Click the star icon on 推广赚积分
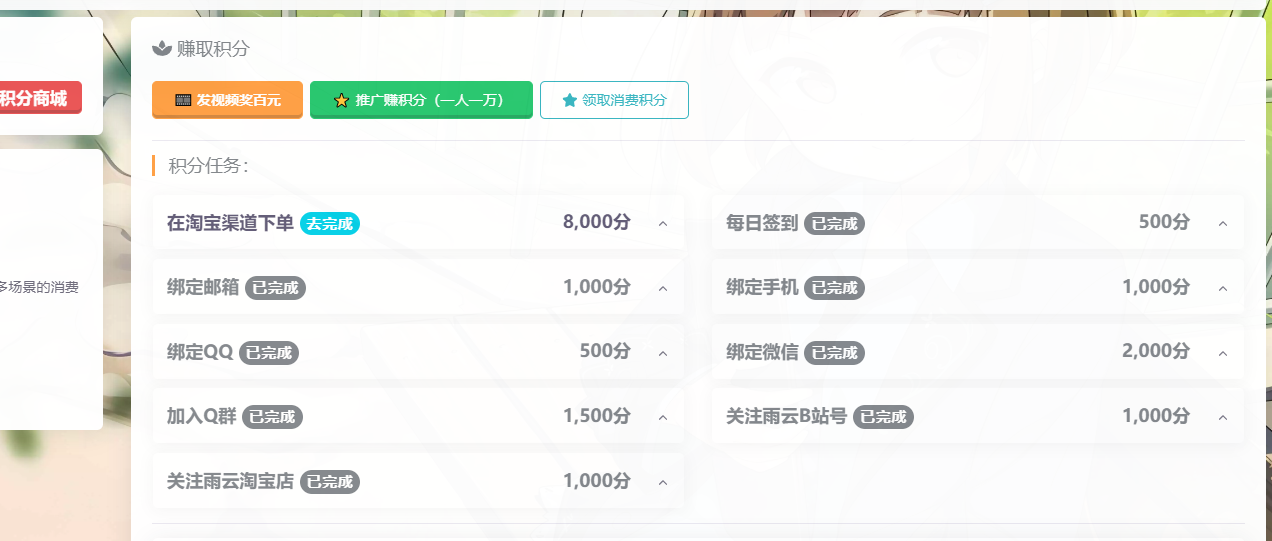The width and height of the screenshot is (1272, 541). click(x=341, y=100)
